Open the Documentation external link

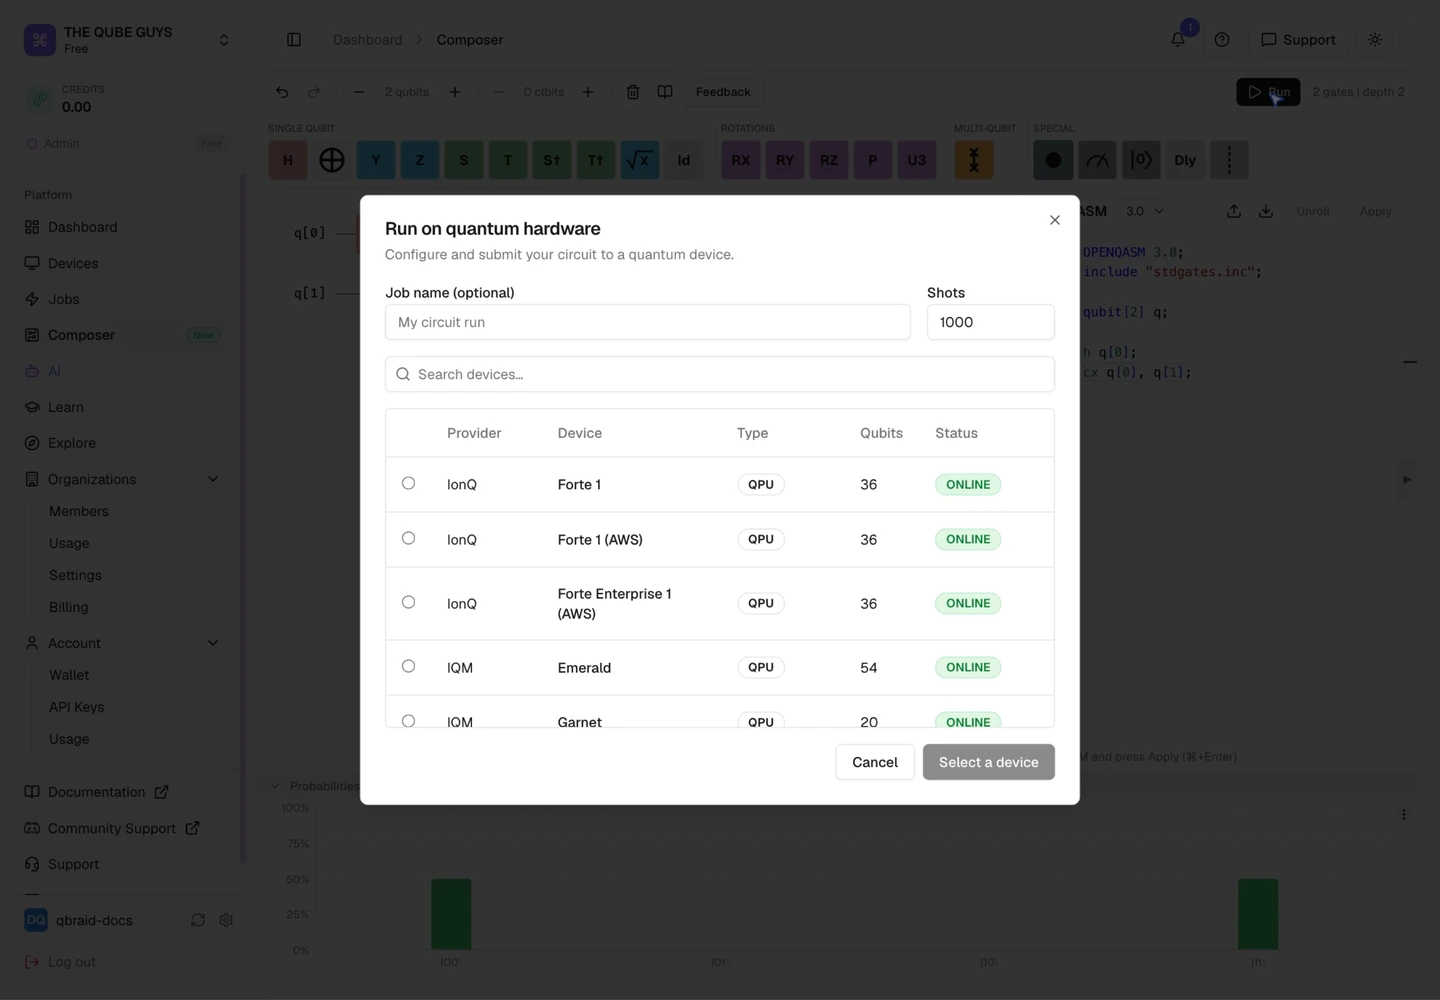97,792
